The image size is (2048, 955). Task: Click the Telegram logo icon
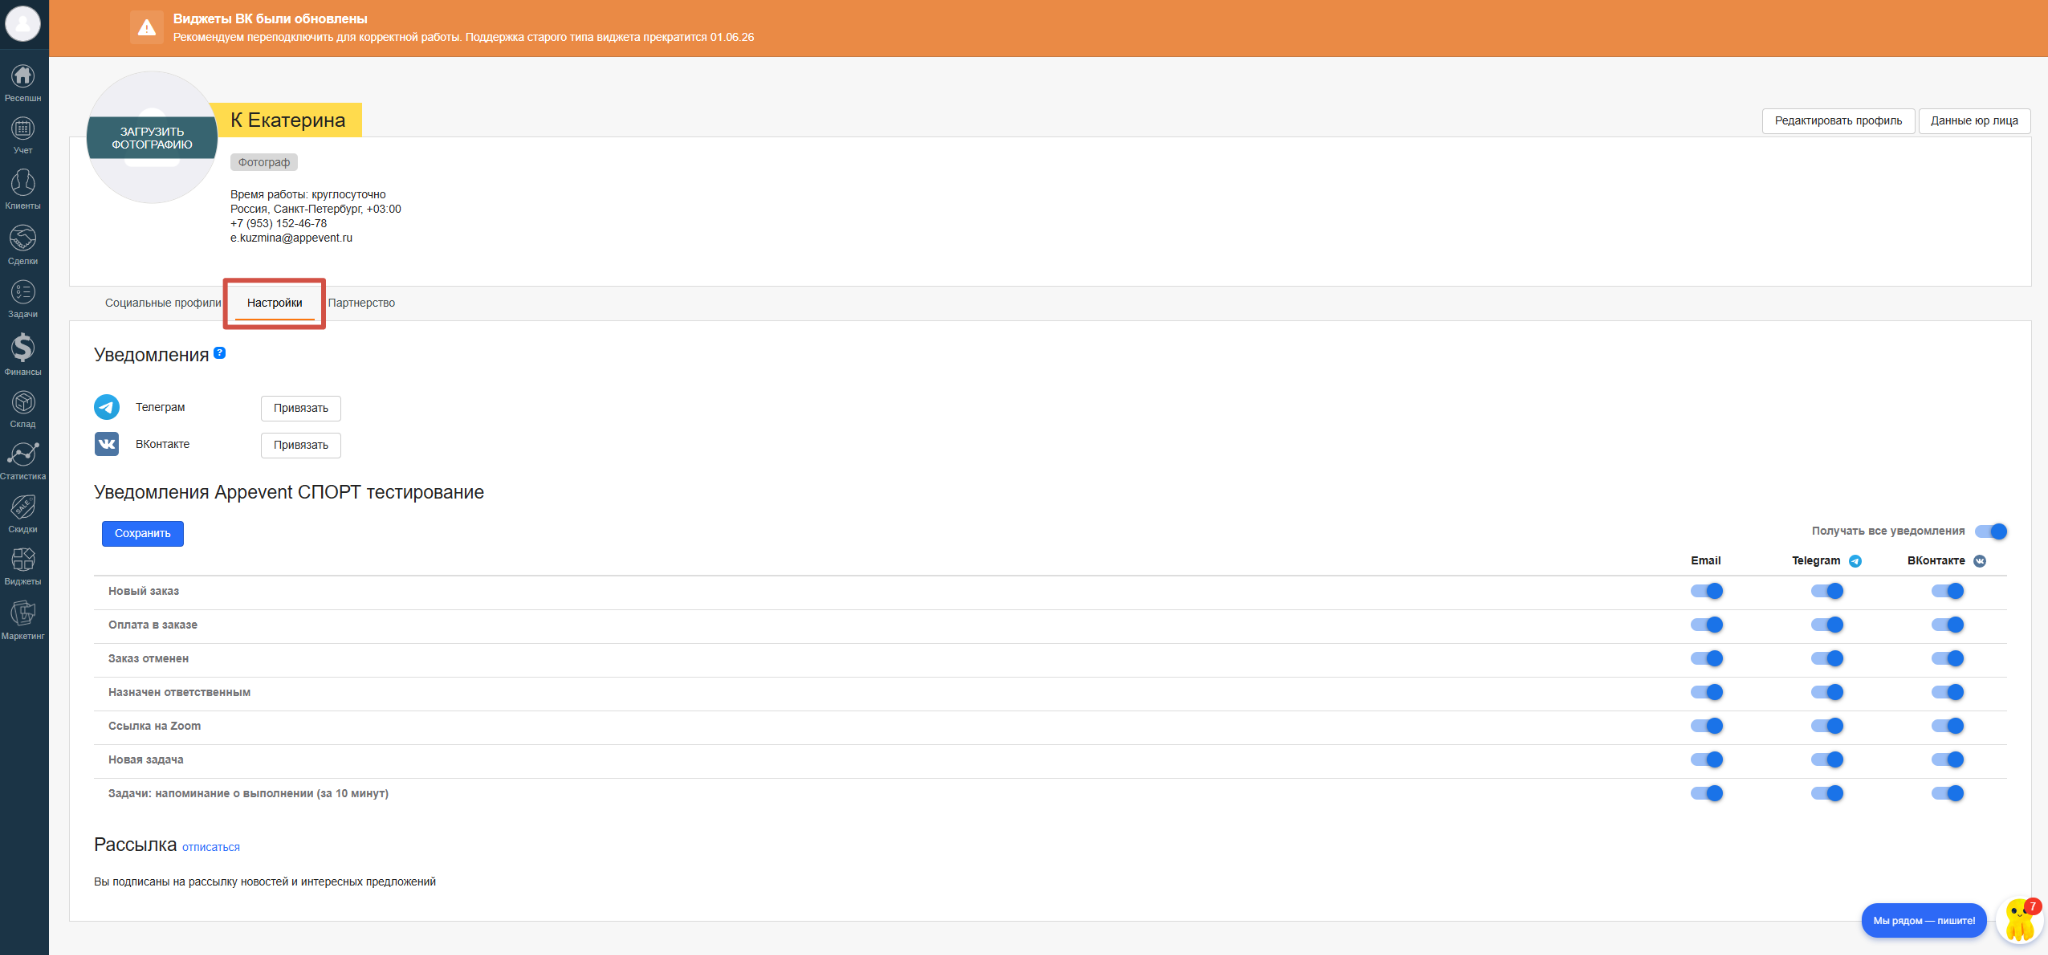107,407
